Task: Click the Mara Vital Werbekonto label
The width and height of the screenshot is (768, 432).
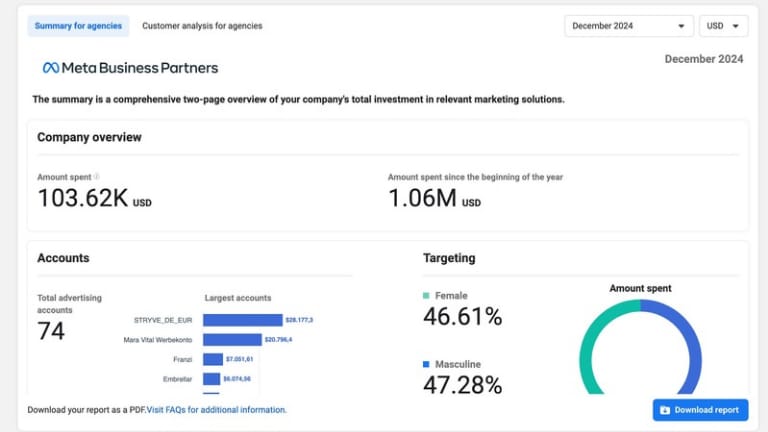Action: (158, 340)
